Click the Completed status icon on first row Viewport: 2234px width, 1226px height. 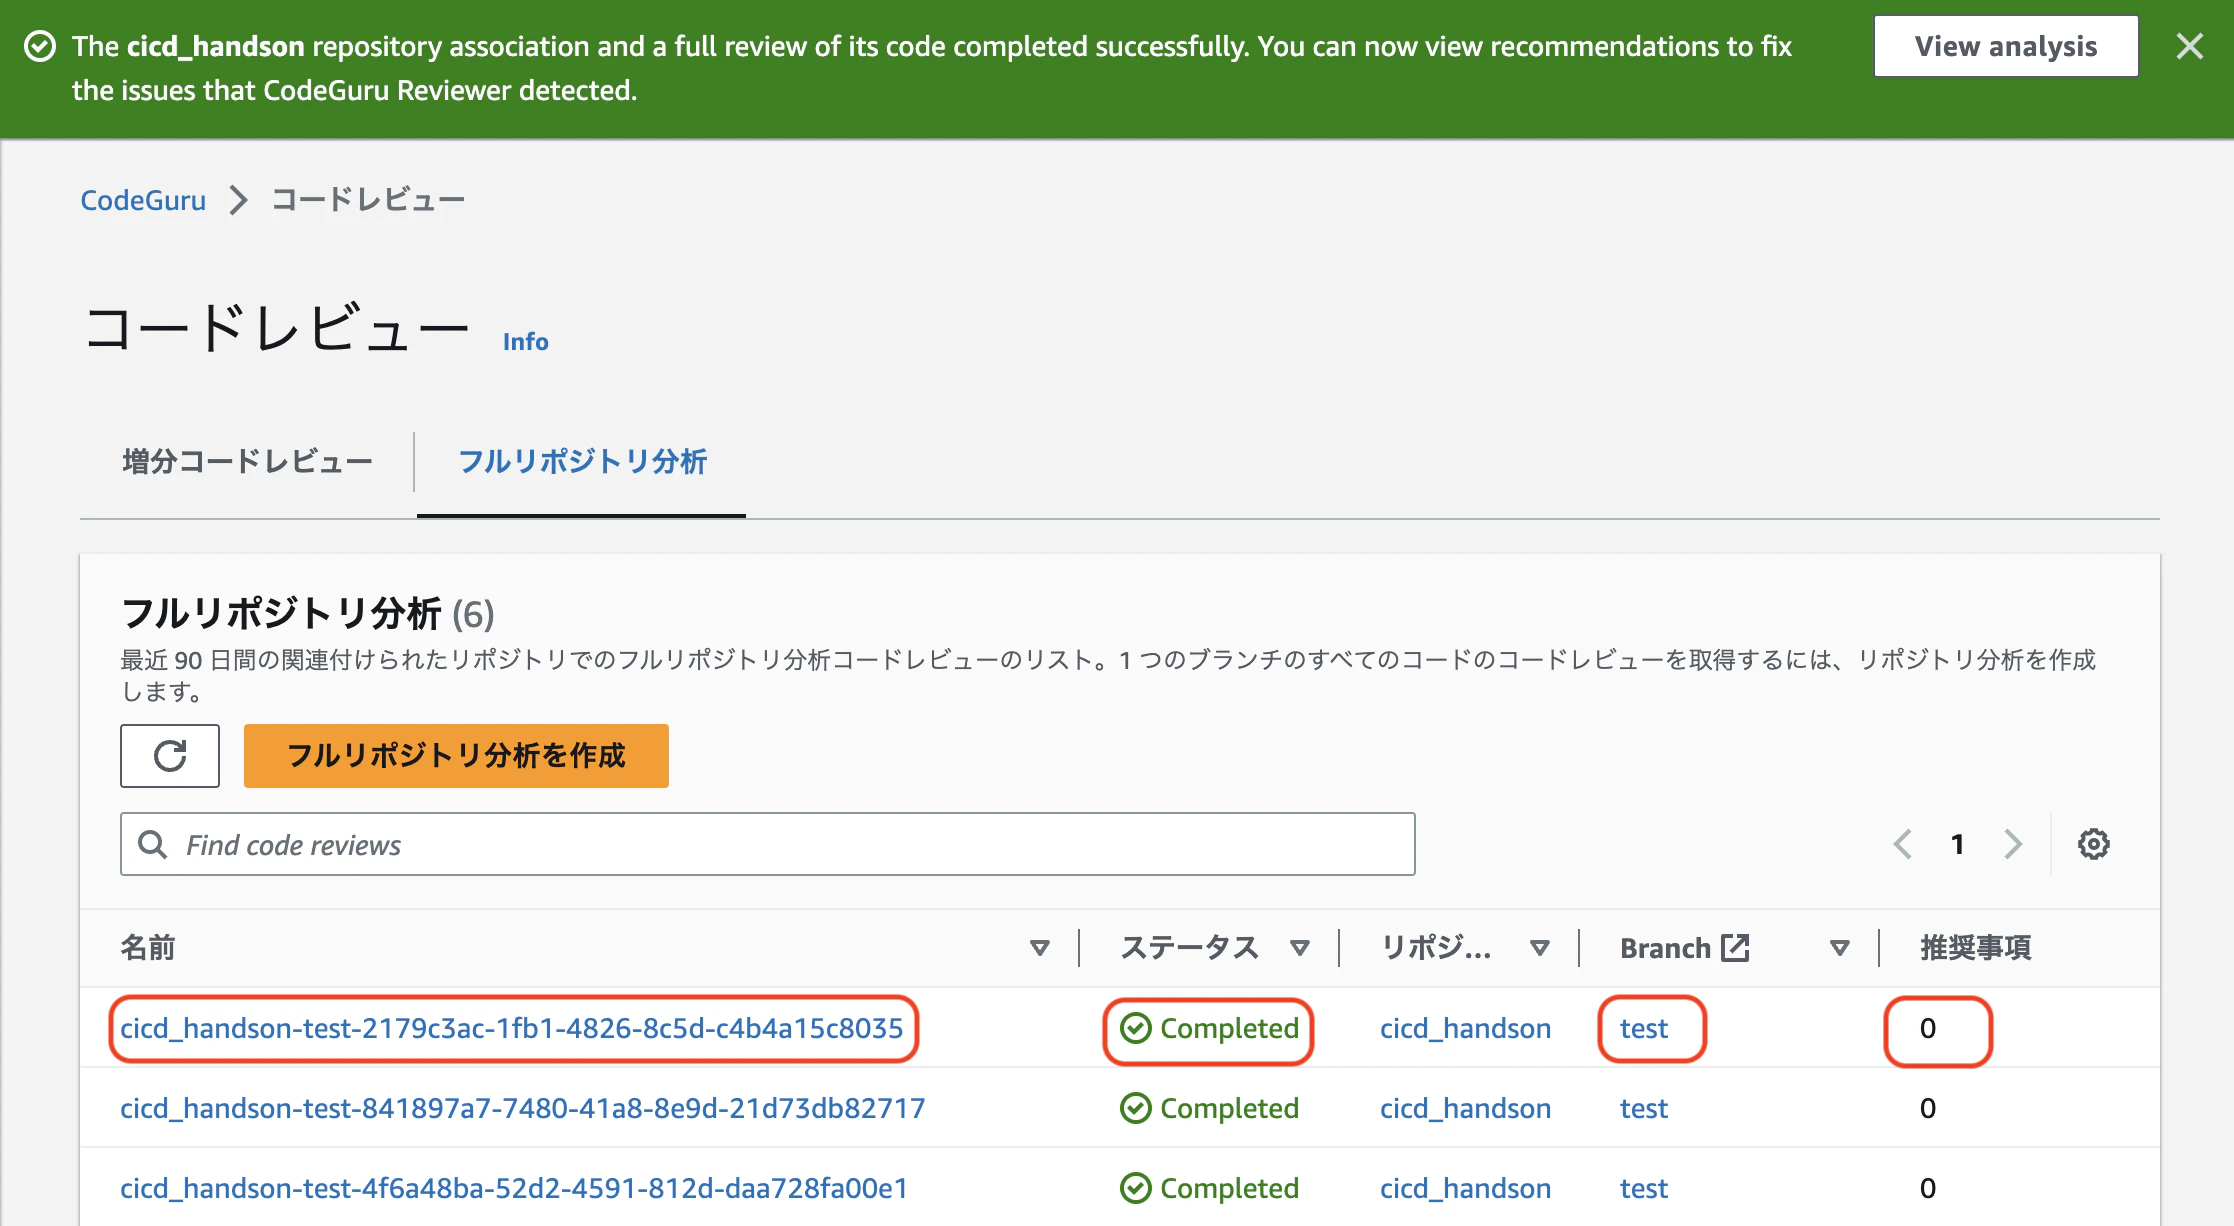tap(1136, 1028)
